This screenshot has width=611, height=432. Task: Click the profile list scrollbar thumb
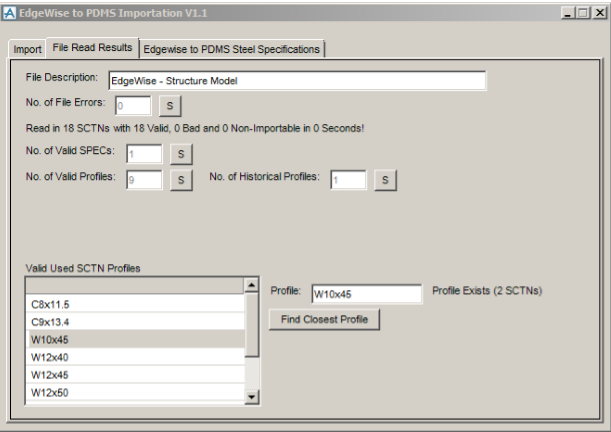coord(252,325)
